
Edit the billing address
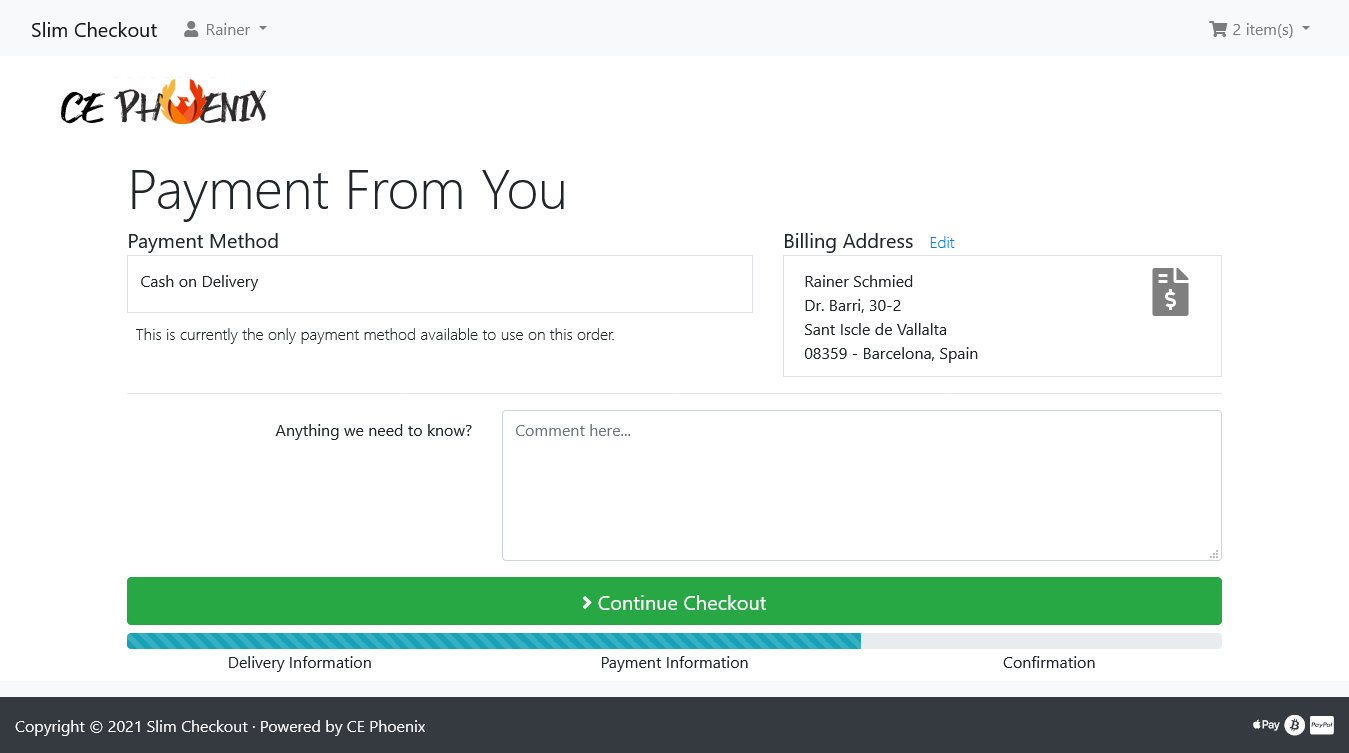click(x=942, y=243)
